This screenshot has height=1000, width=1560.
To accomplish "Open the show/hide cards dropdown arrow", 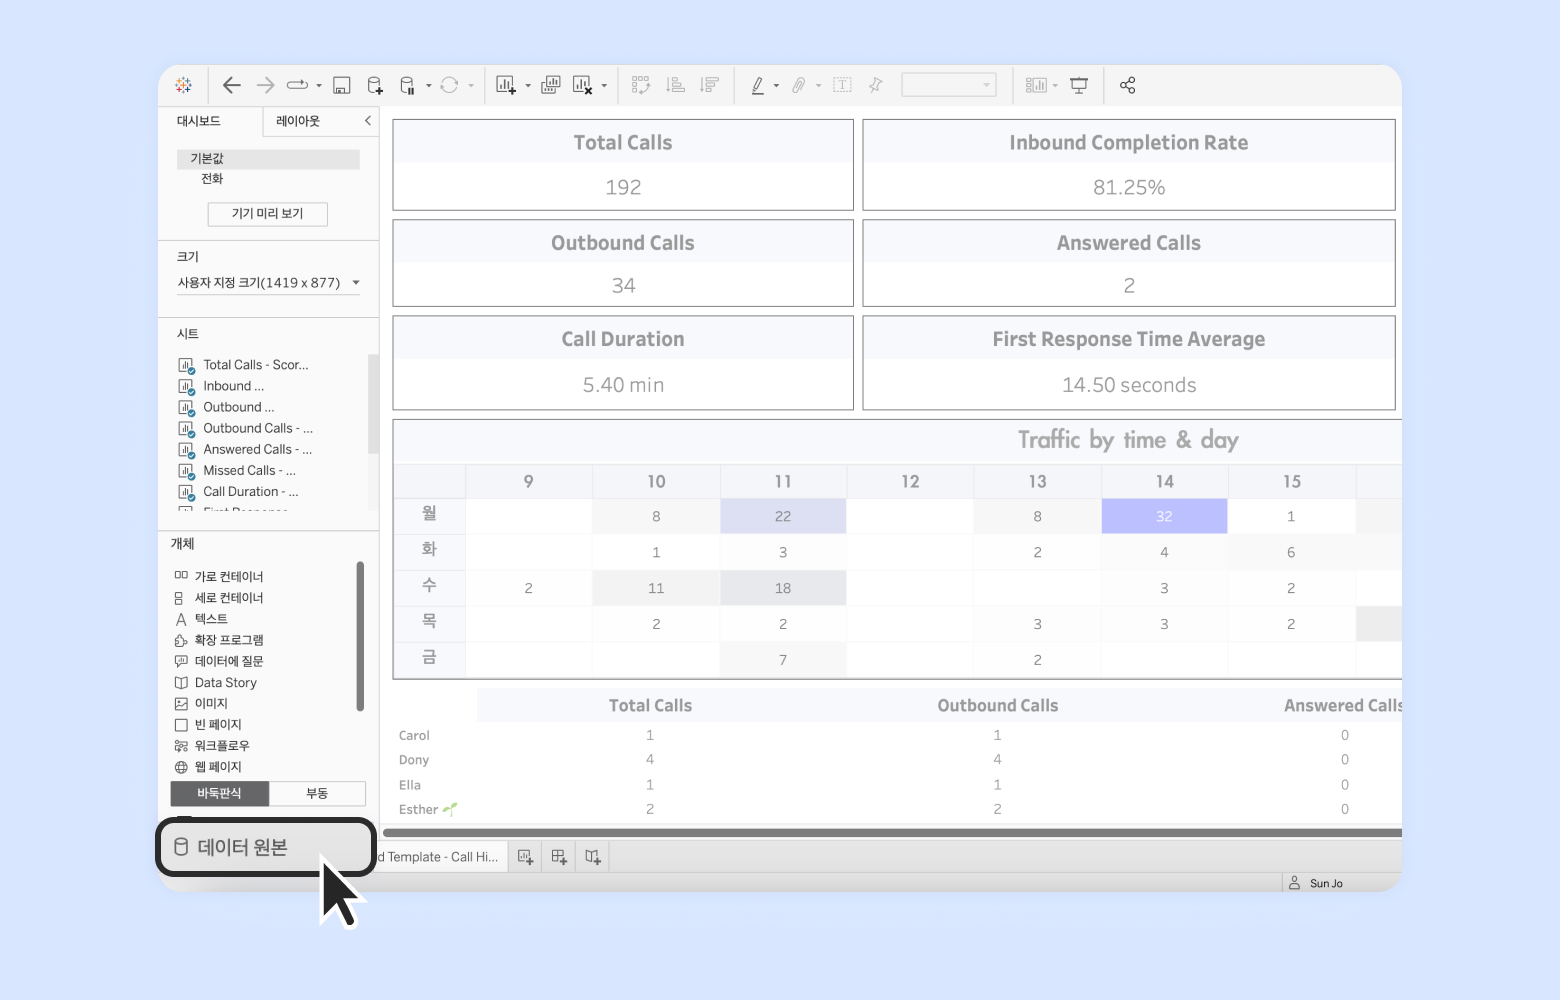I will pos(1055,86).
